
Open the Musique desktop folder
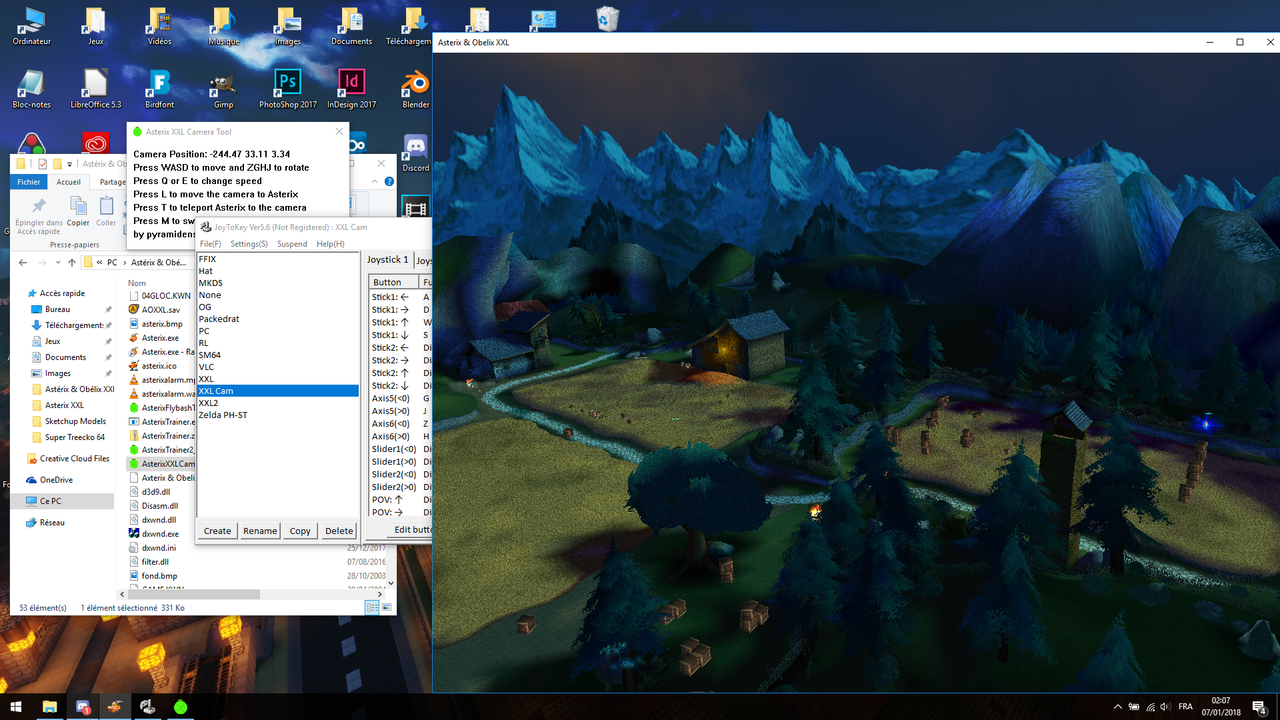point(223,27)
